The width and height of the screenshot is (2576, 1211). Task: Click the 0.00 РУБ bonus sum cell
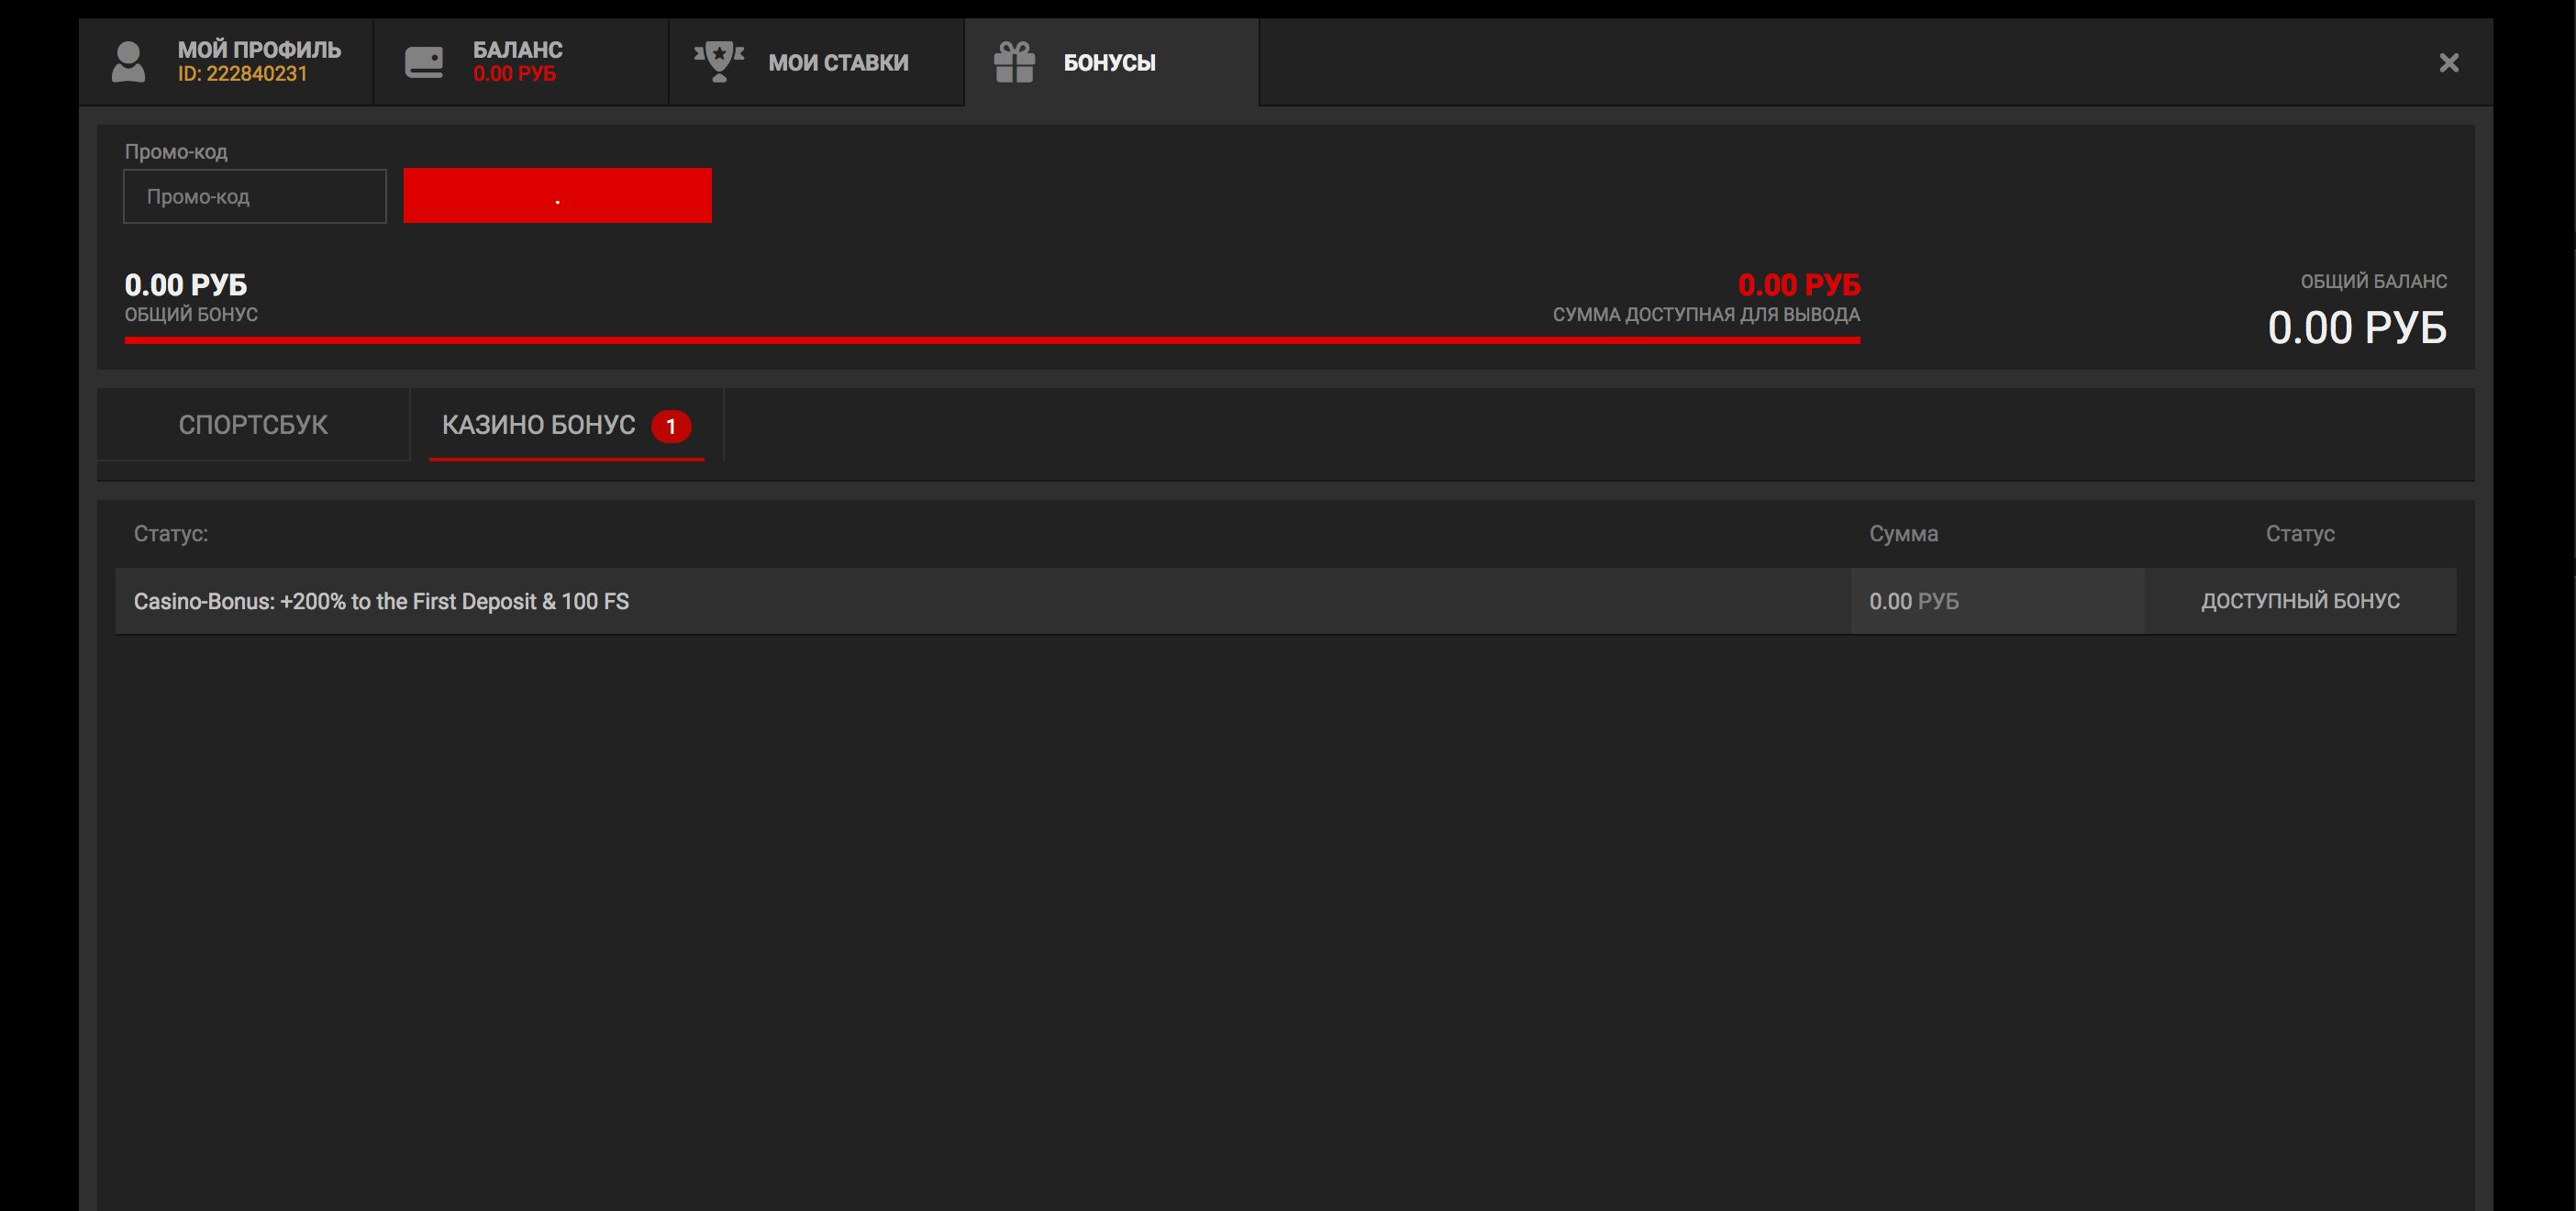pos(1913,601)
